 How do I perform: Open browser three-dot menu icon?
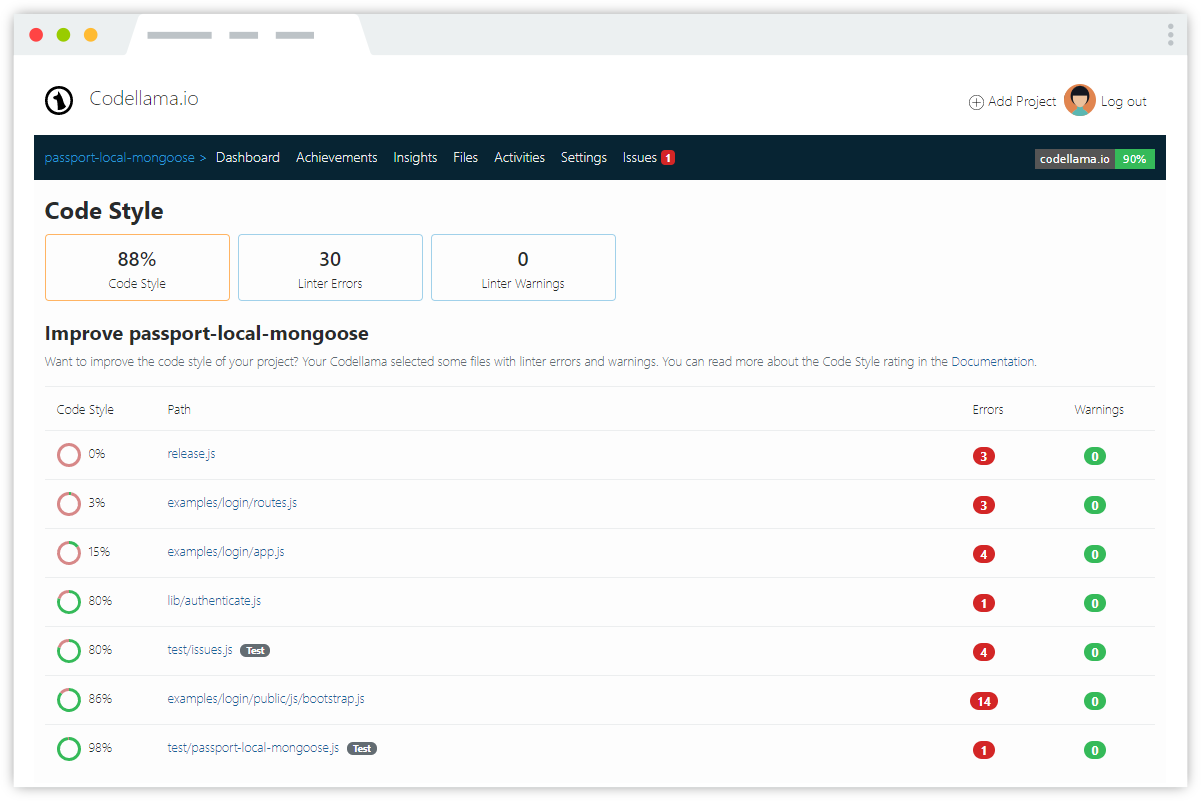[x=1170, y=35]
